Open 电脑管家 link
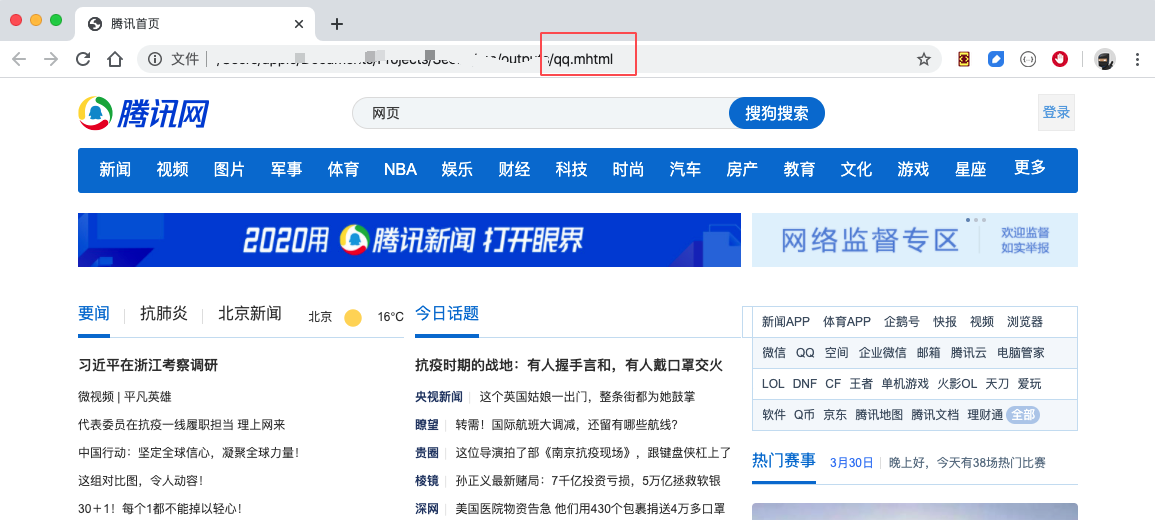Viewport: 1155px width, 520px height. pos(1021,353)
